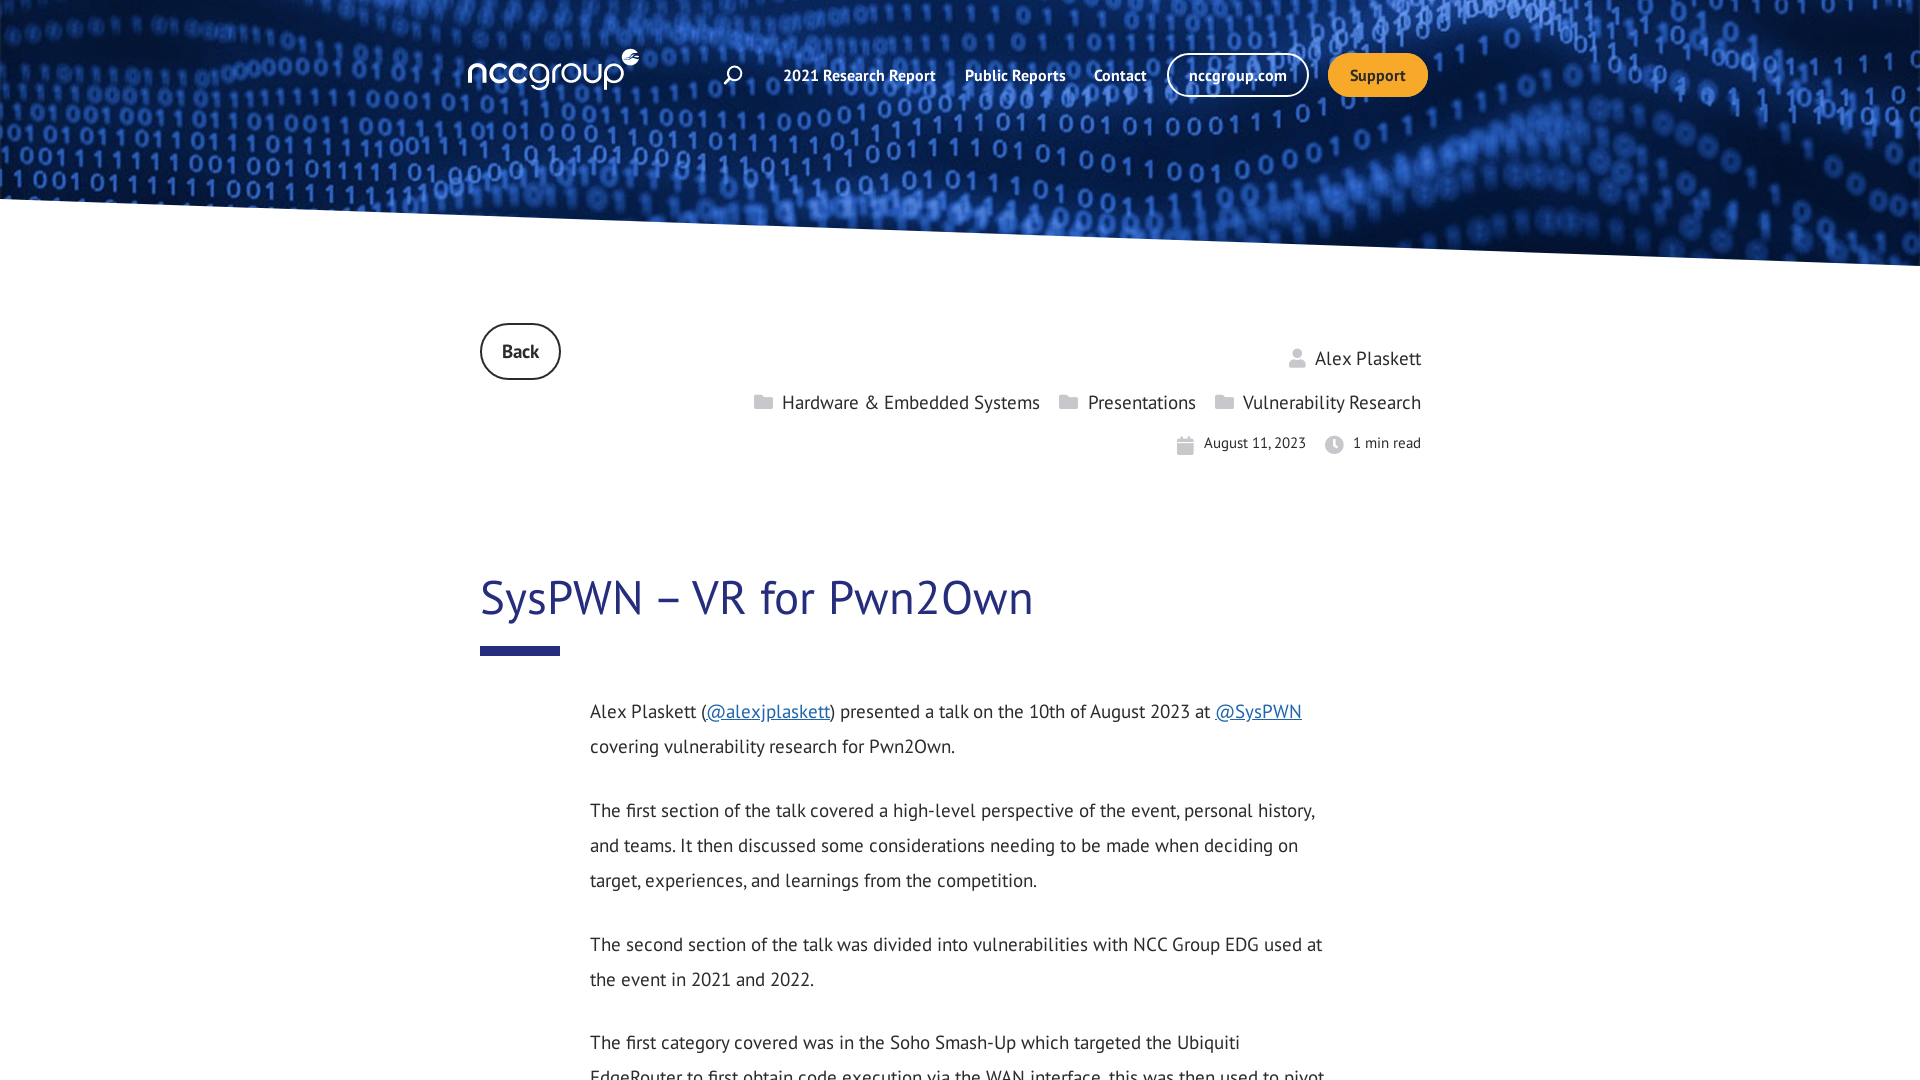Image resolution: width=1920 pixels, height=1080 pixels.
Task: Click the search magnifier icon
Action: 735,74
